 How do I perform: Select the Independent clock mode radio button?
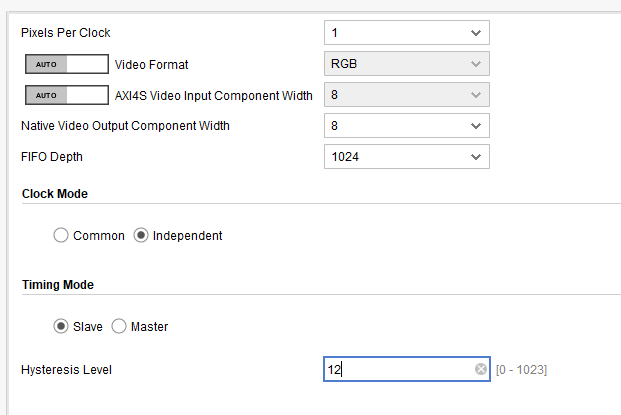pyautogui.click(x=141, y=235)
